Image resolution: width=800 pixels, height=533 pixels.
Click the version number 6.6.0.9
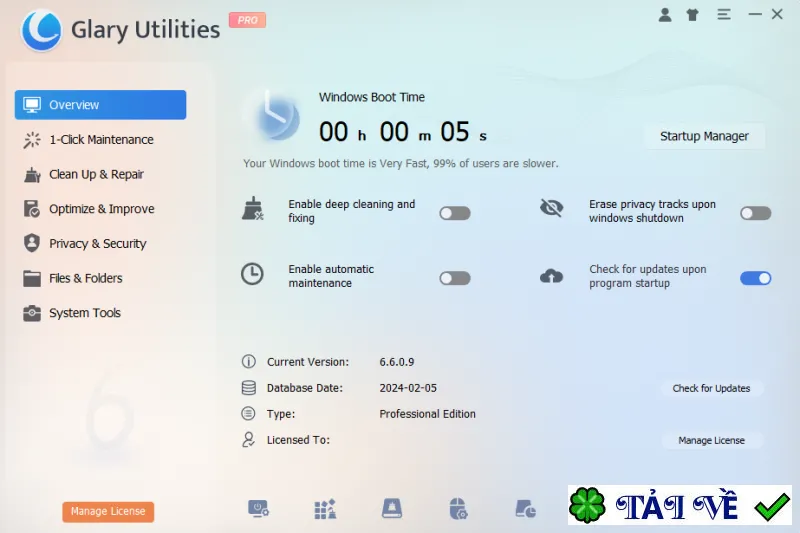point(396,362)
